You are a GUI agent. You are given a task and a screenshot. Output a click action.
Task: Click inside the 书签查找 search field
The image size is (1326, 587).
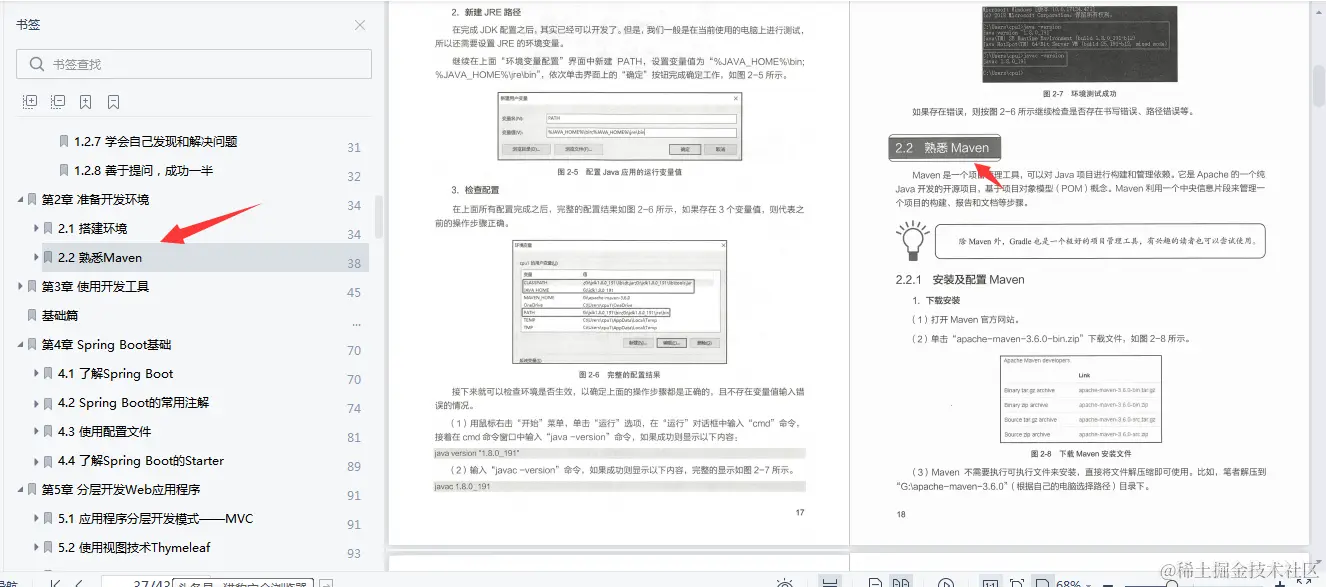pyautogui.click(x=192, y=62)
